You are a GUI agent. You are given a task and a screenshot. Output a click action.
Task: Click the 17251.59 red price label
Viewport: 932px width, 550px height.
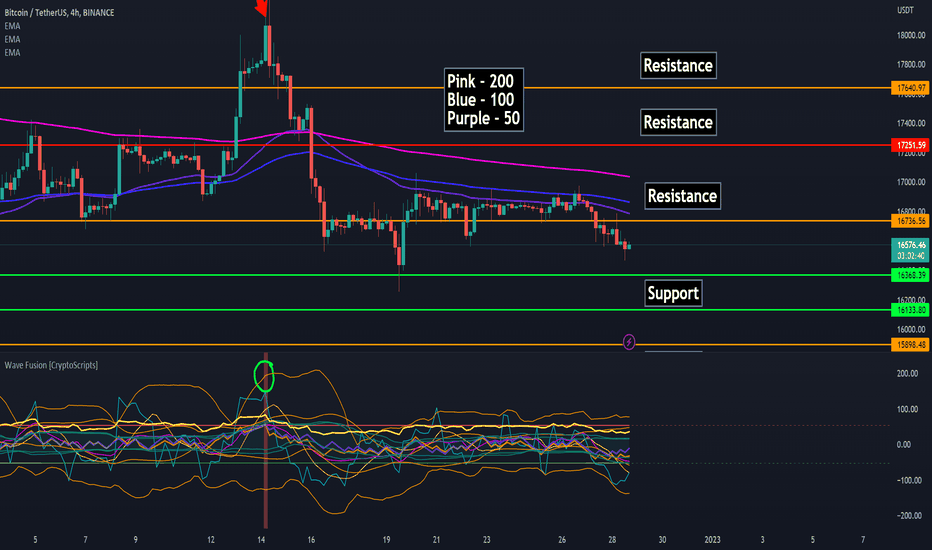click(x=910, y=145)
